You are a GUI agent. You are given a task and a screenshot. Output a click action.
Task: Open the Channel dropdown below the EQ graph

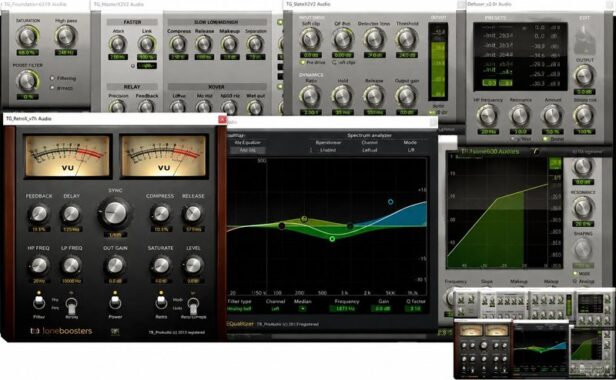(x=275, y=309)
